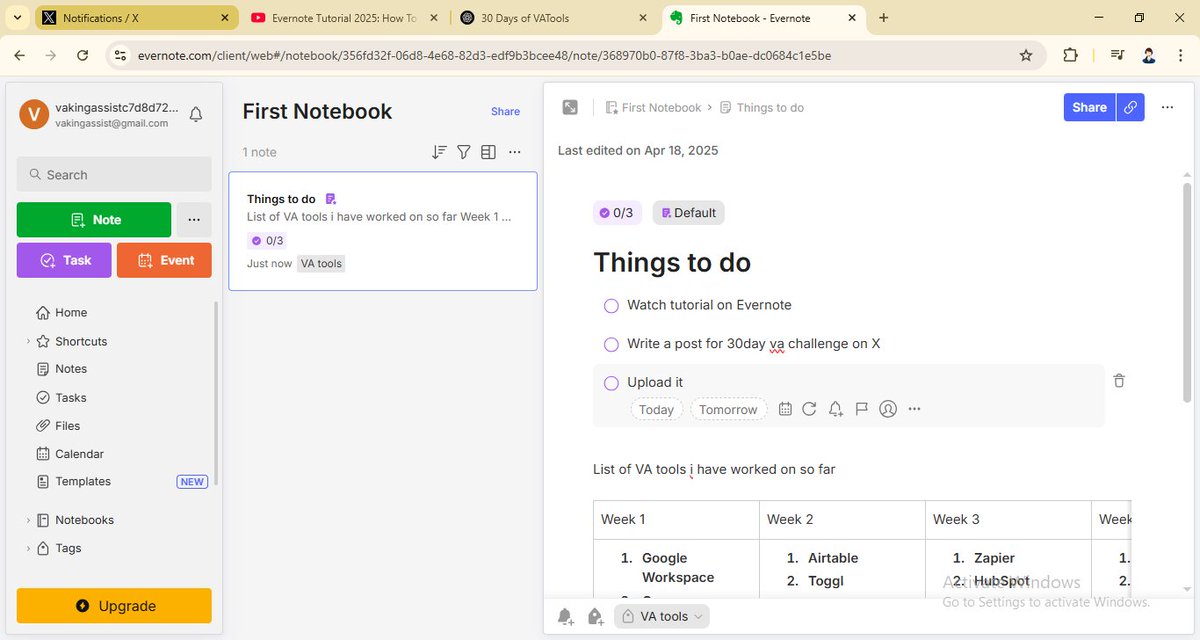This screenshot has height=640, width=1200.
Task: Open the note list filter icon
Action: click(464, 152)
